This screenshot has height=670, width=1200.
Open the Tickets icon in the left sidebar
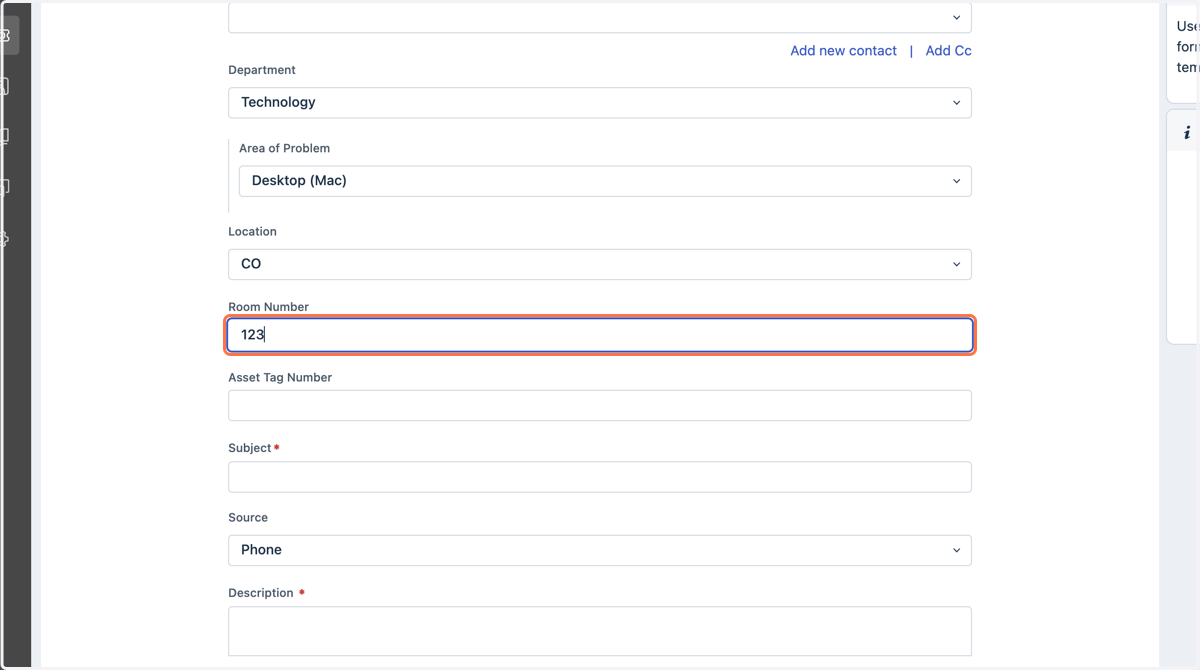[x=5, y=36]
